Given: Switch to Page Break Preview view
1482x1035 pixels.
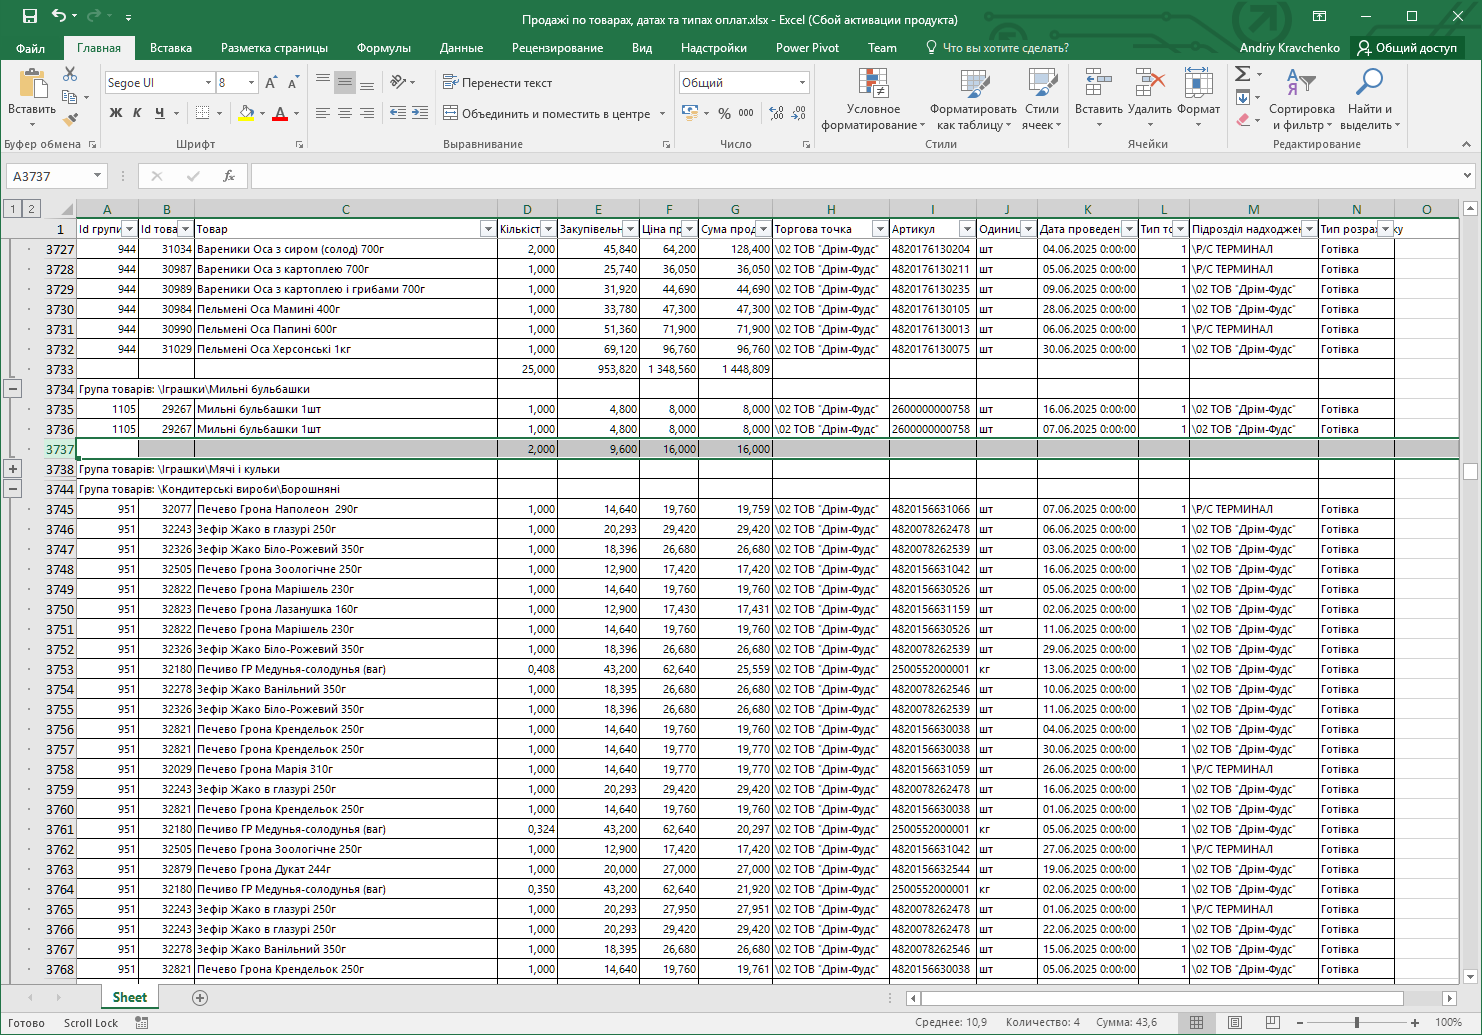Looking at the screenshot, I should click(x=1272, y=1022).
